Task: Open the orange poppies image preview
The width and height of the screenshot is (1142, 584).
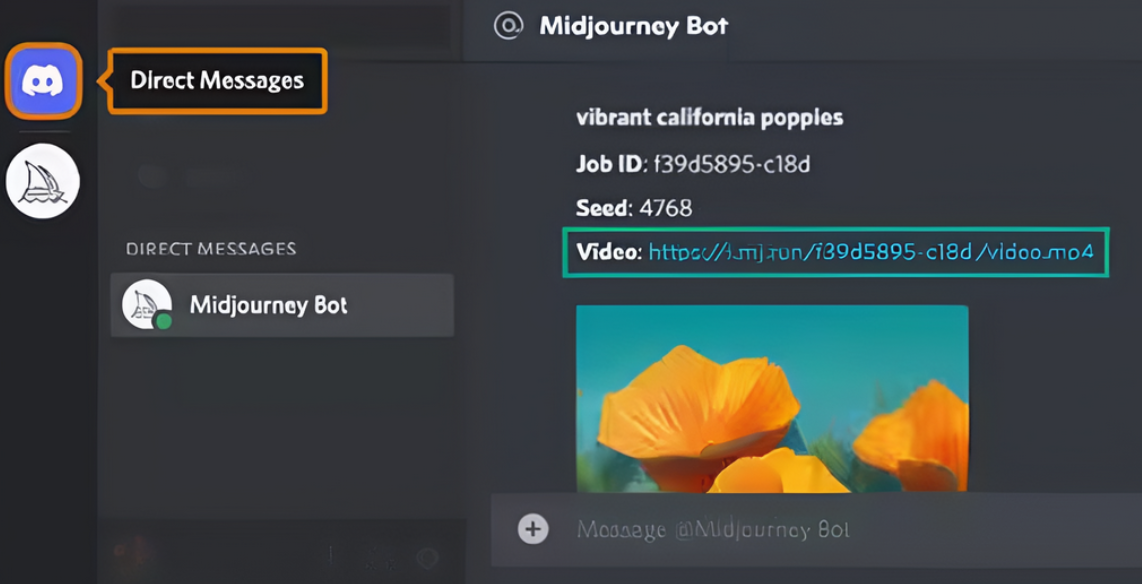Action: [772, 398]
